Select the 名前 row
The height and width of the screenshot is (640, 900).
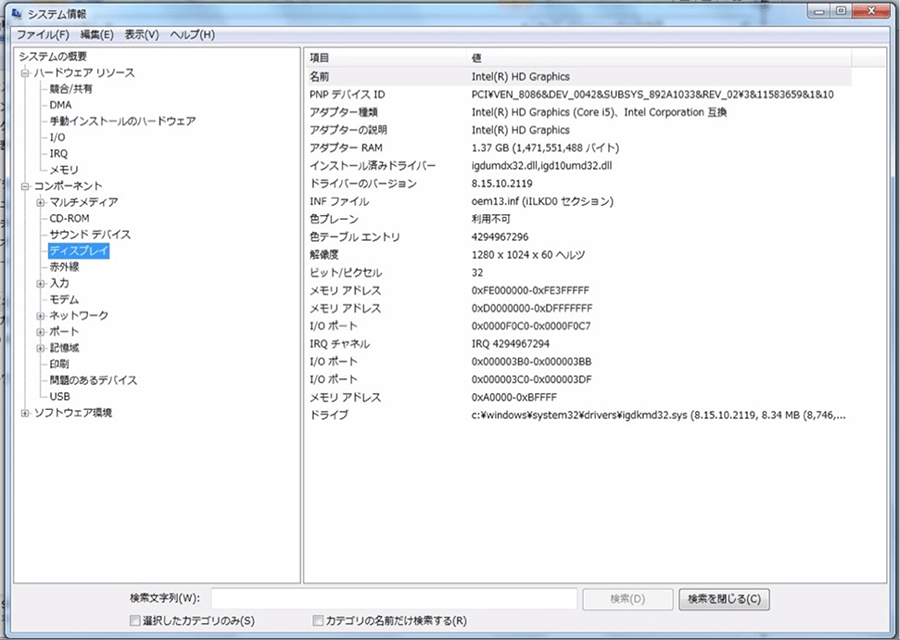coord(579,76)
